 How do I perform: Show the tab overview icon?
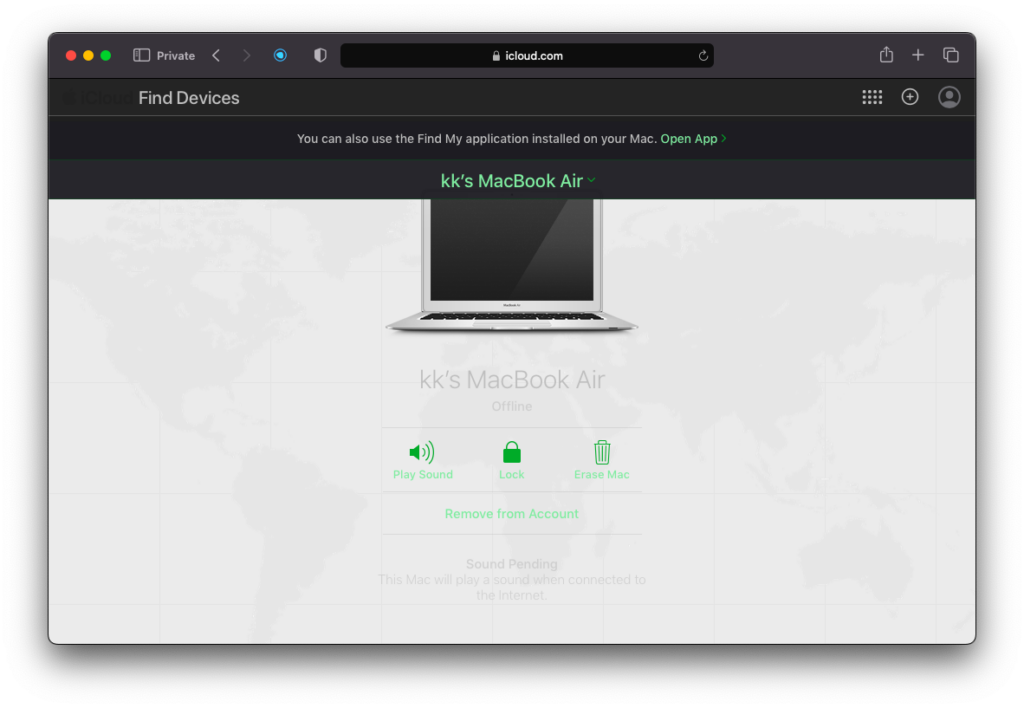pyautogui.click(x=951, y=56)
